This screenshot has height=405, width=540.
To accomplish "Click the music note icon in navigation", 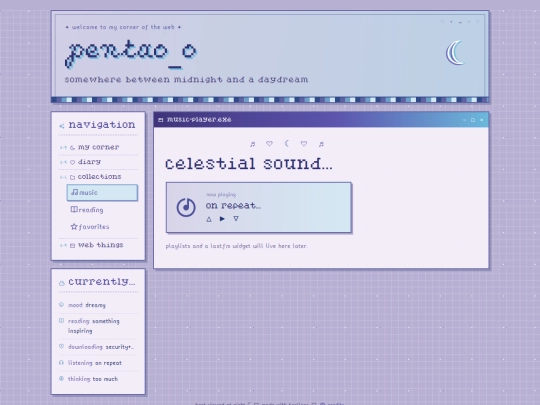I will point(74,192).
